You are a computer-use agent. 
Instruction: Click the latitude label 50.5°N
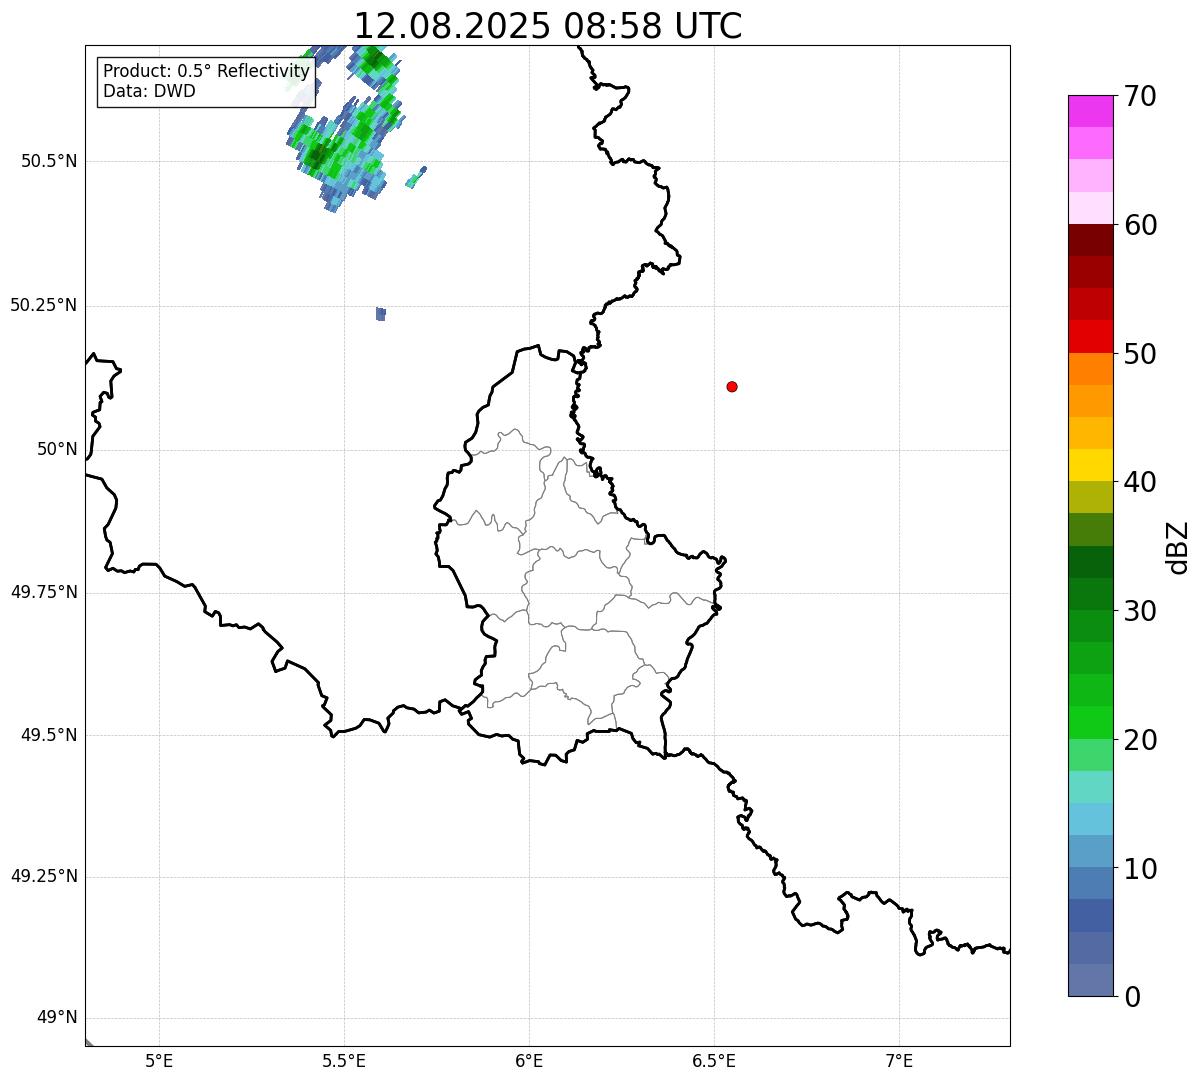(x=48, y=161)
